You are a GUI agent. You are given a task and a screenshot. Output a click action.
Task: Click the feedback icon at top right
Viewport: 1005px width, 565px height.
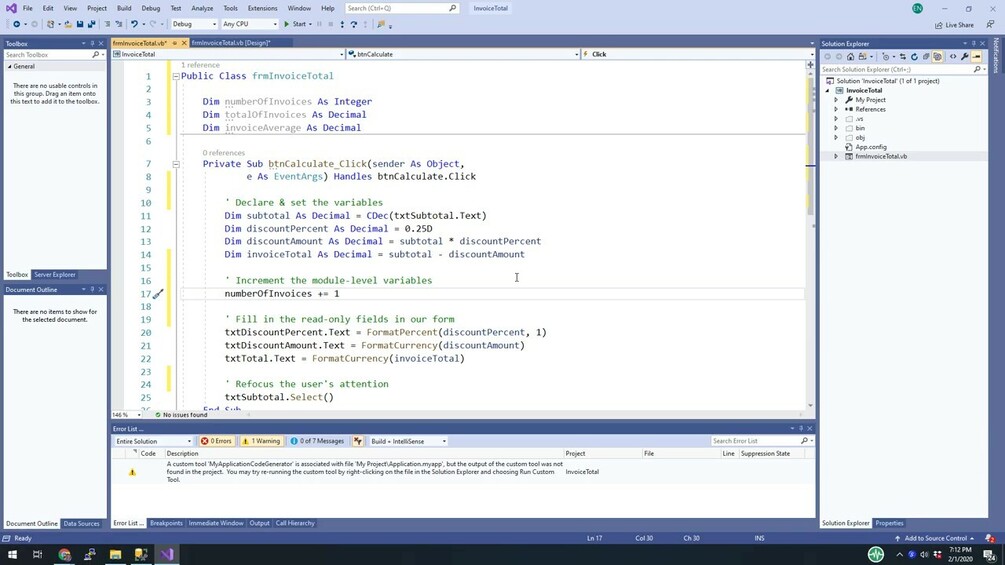click(990, 24)
